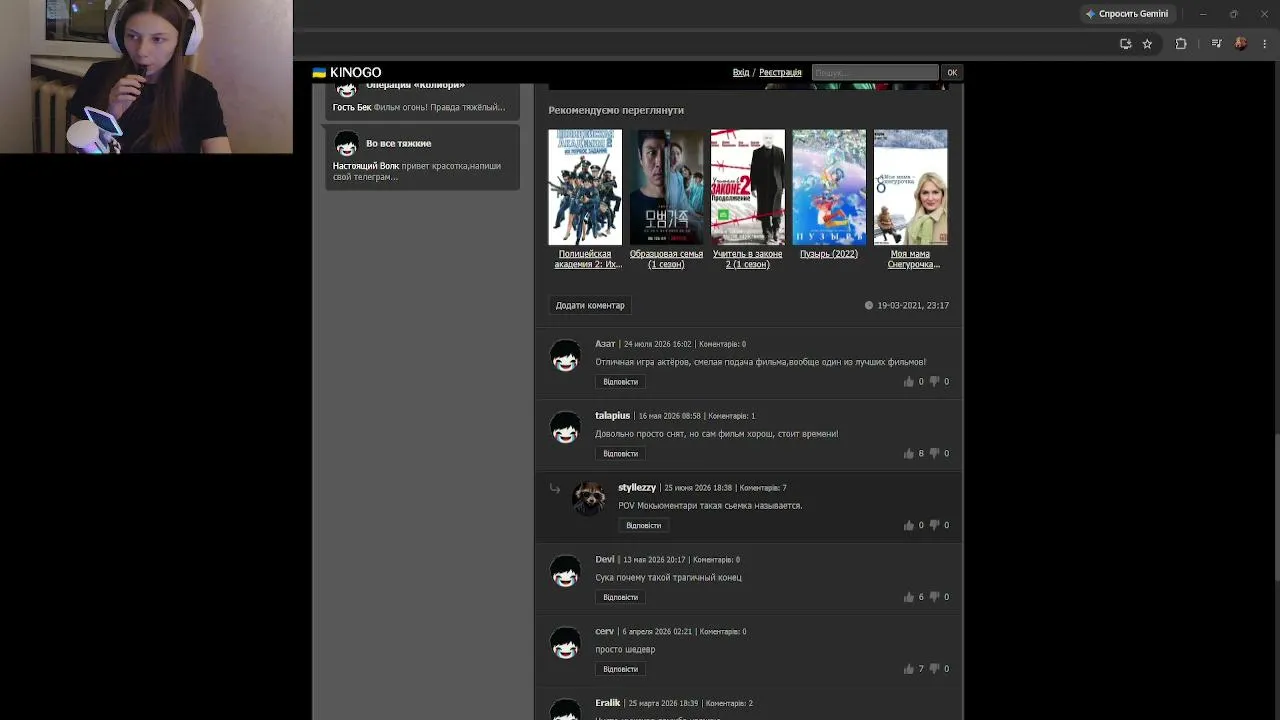This screenshot has width=1280, height=720.
Task: Reply to Азат's comment with Відповісти
Action: tap(620, 382)
